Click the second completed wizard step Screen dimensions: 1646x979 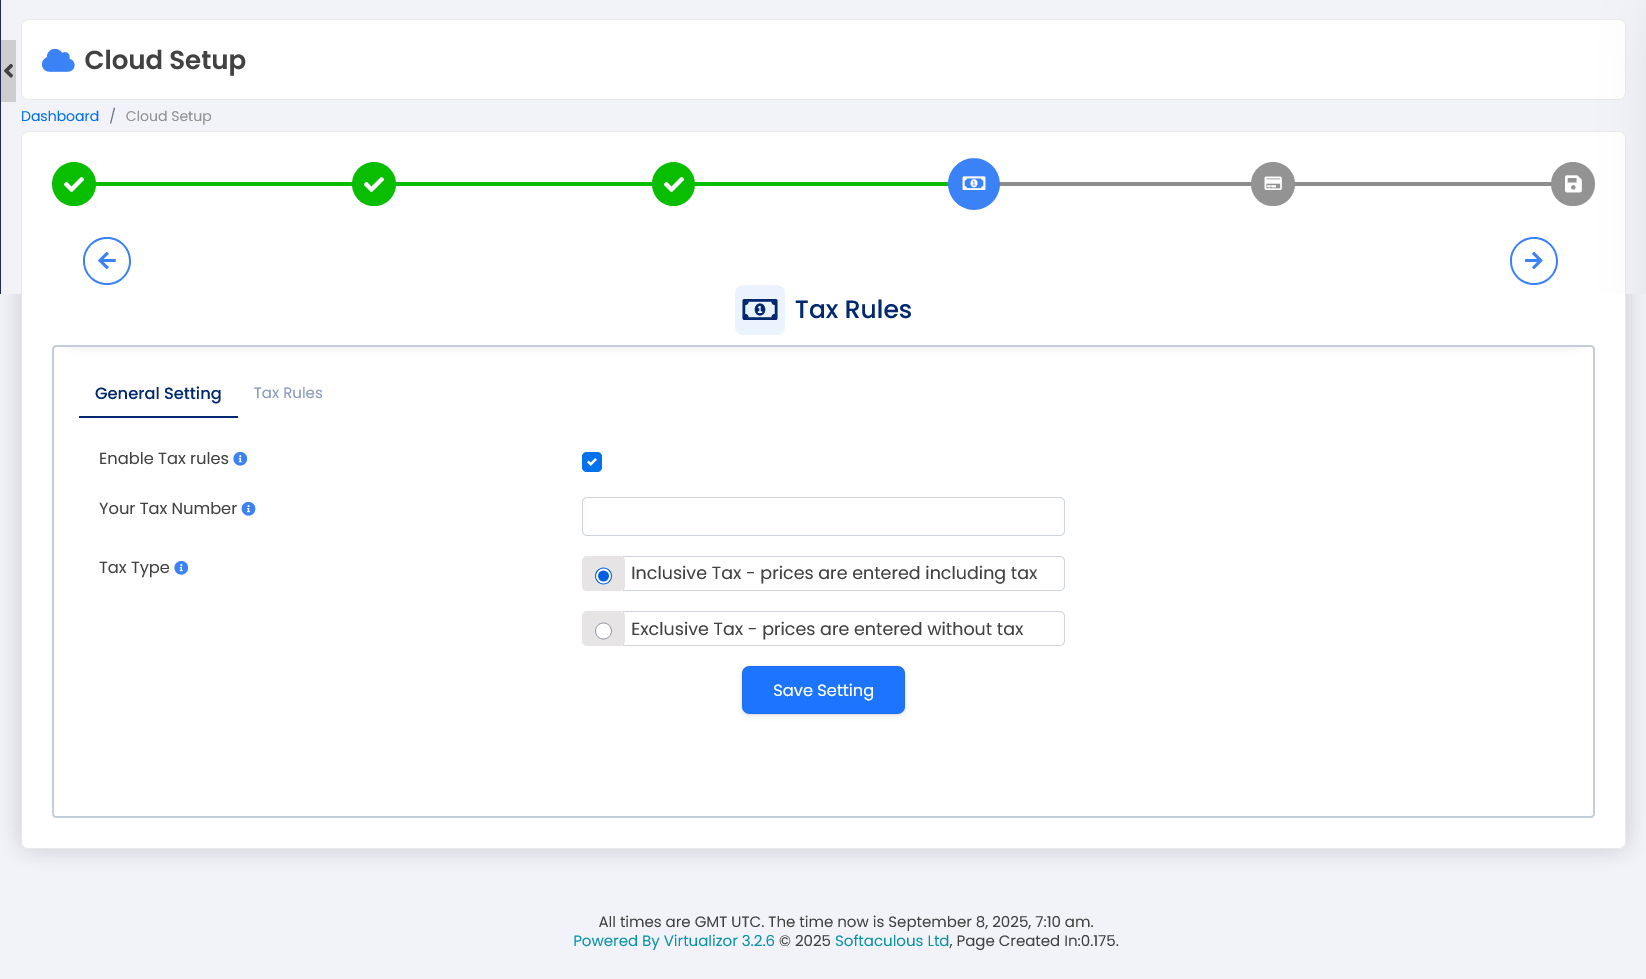[374, 184]
